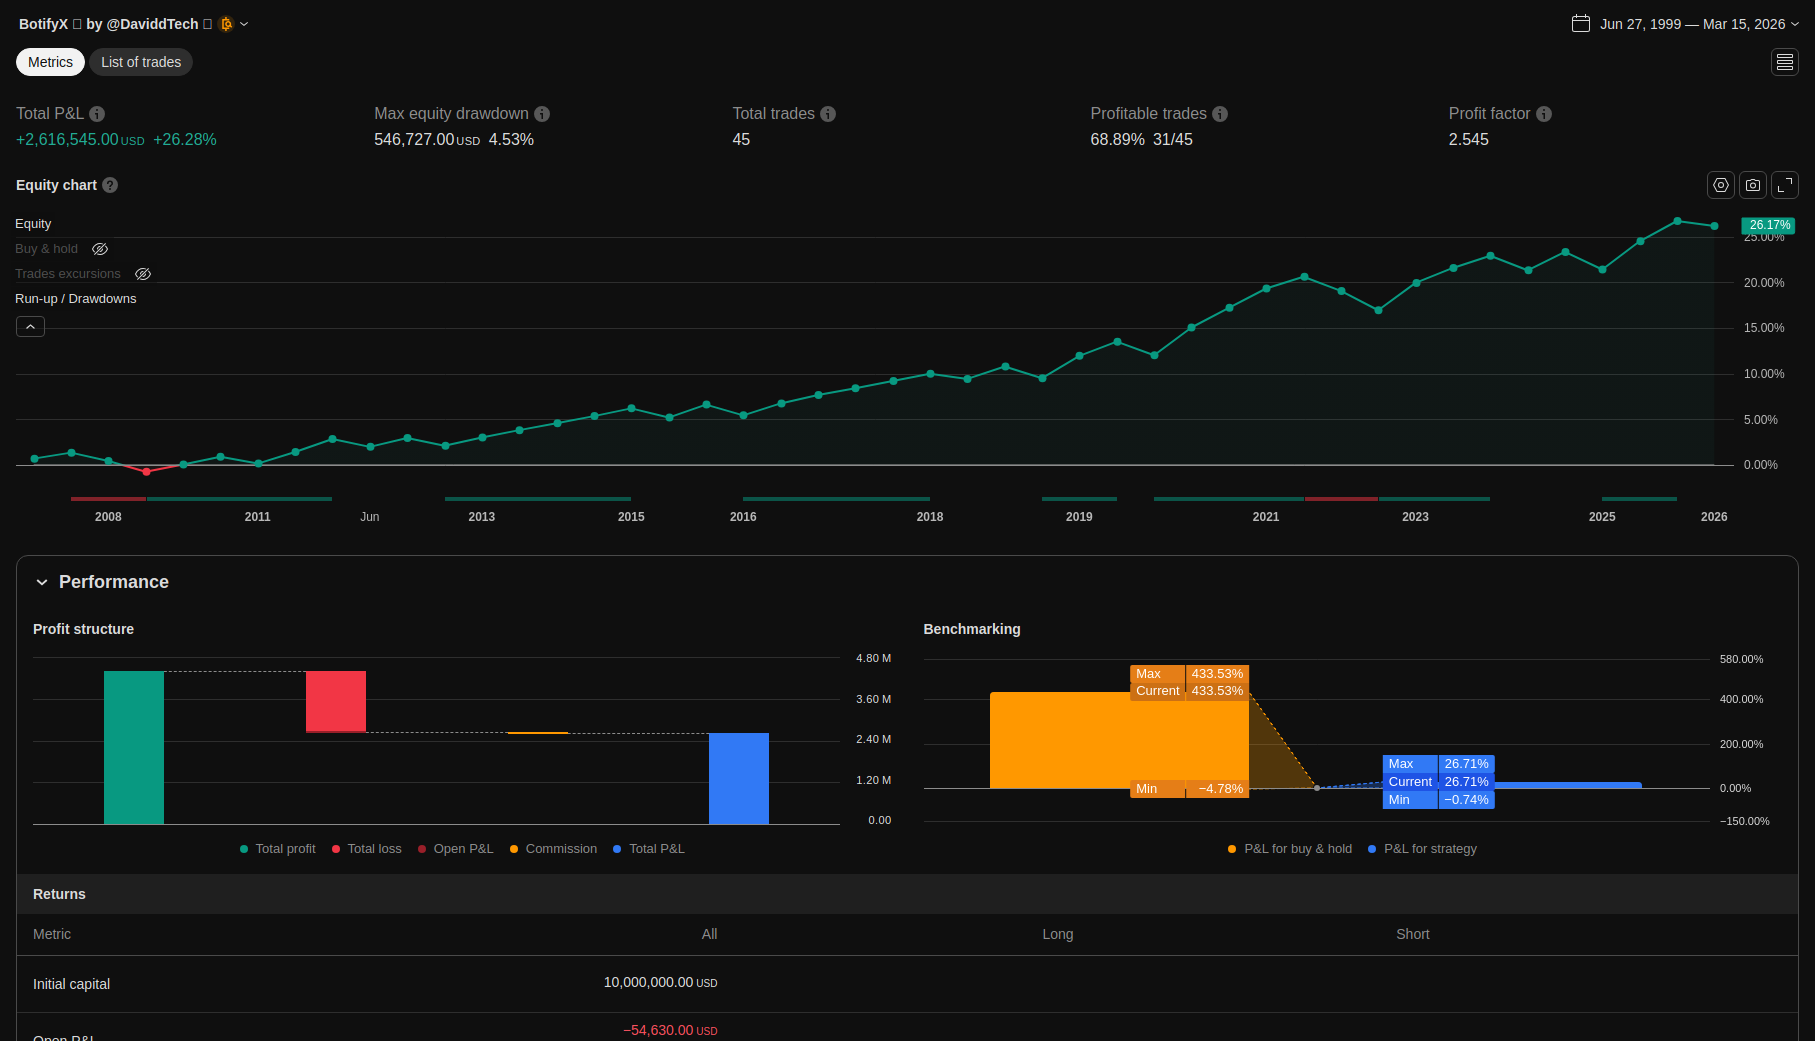Open the date range dropdown

coord(1685,24)
